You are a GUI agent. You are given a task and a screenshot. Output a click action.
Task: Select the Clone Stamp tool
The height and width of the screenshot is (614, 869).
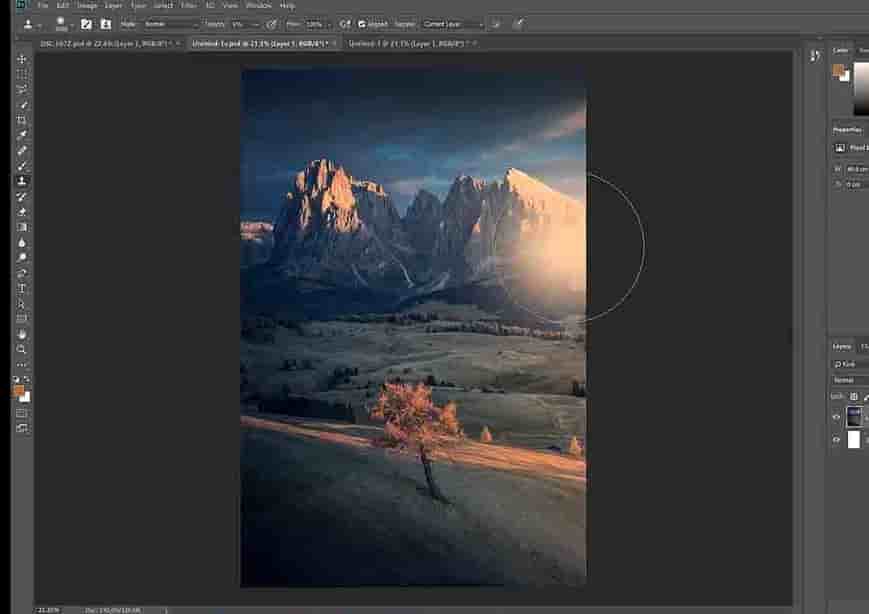[x=22, y=181]
